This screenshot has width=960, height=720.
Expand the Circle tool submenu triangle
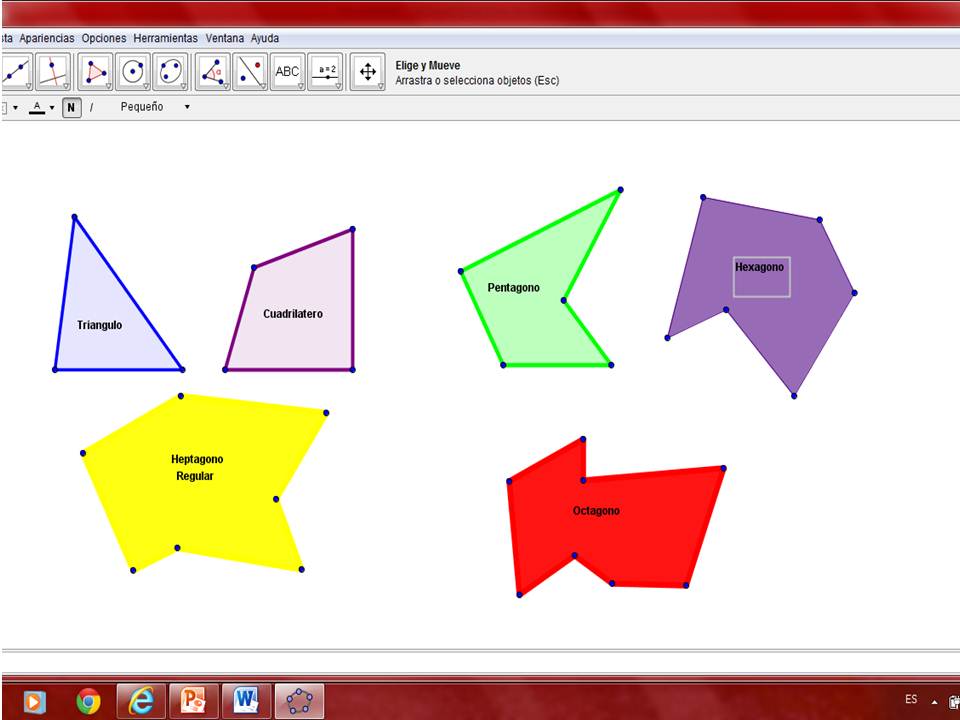coord(146,86)
